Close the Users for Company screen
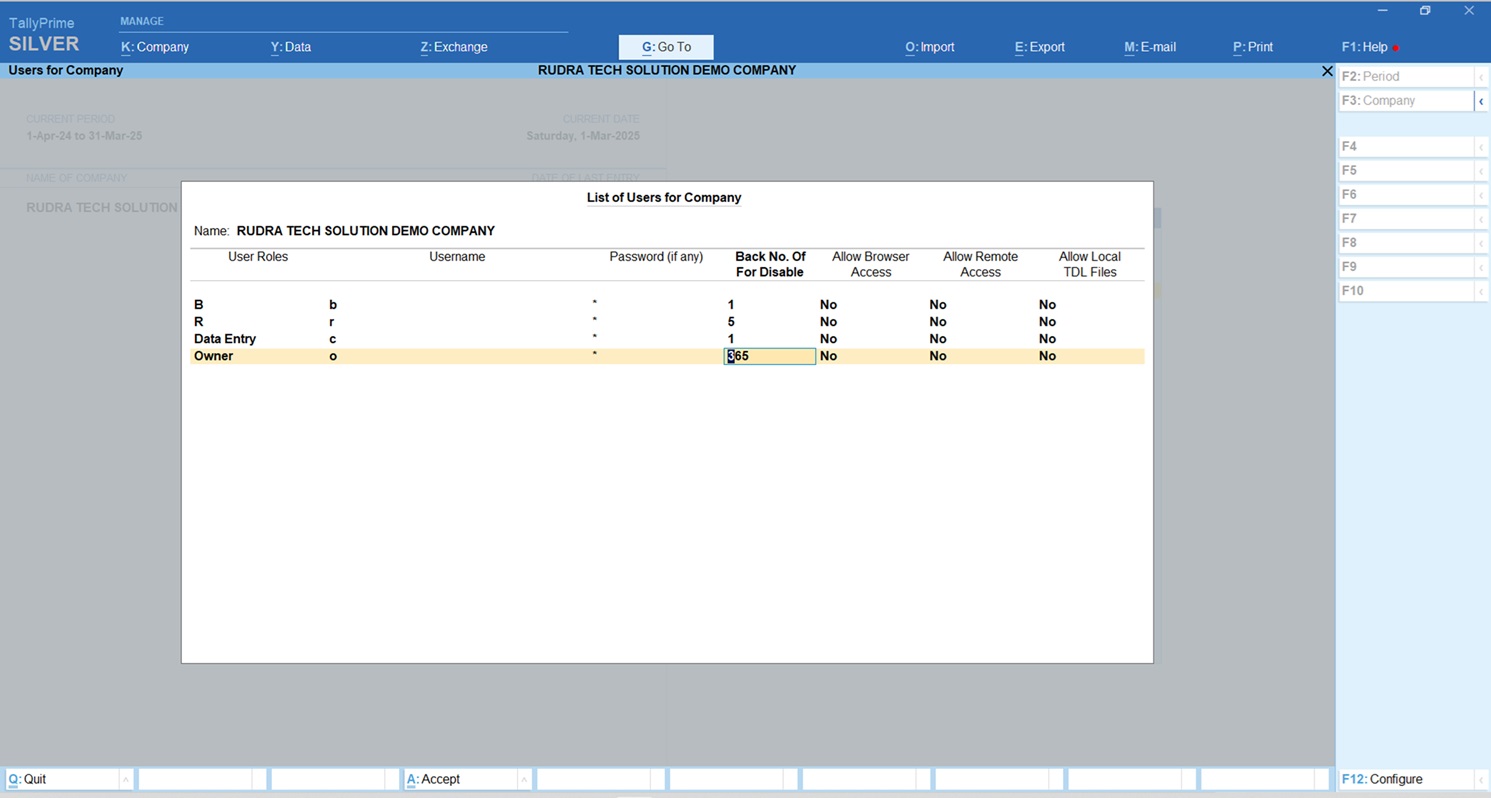Viewport: 1491px width, 798px height. (1327, 71)
